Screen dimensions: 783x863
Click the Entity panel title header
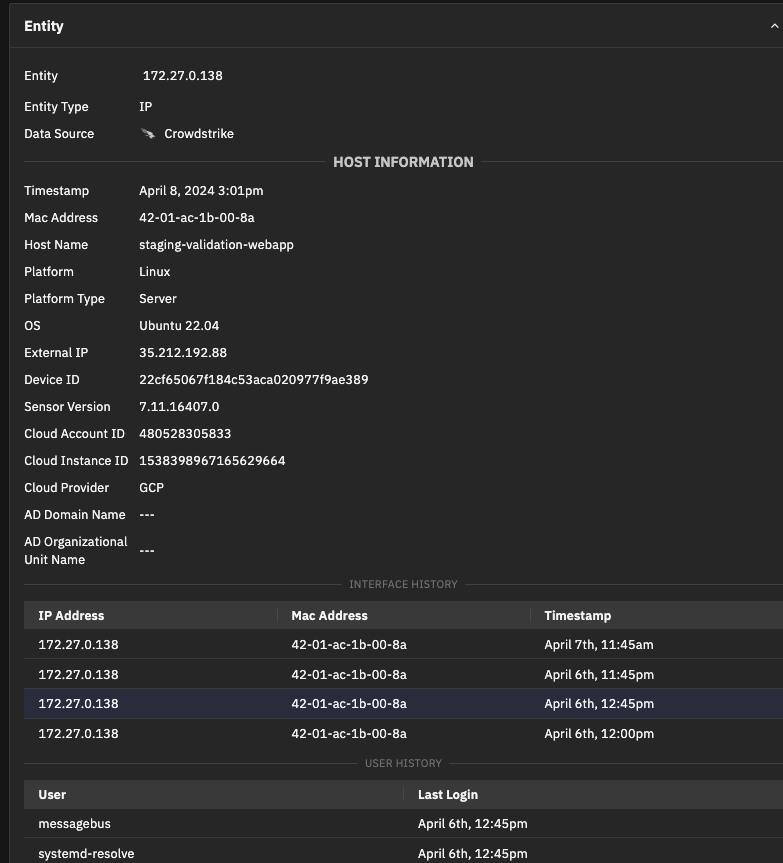click(x=44, y=27)
